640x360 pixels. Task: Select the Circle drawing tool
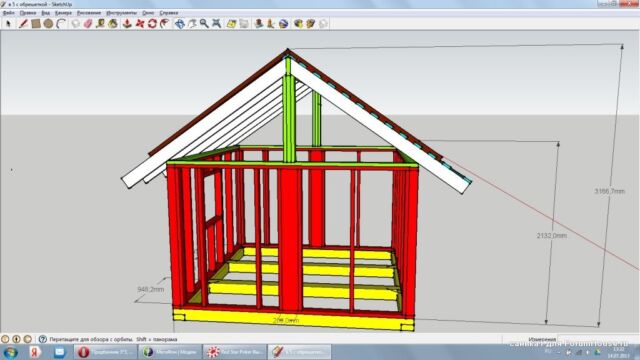(48, 24)
